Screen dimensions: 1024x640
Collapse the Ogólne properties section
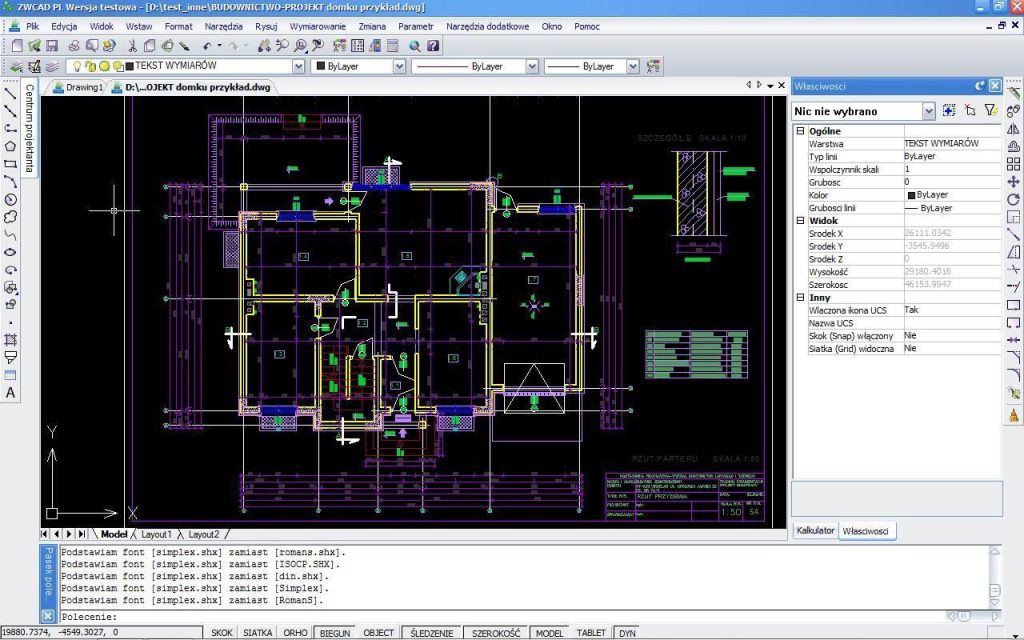click(800, 131)
